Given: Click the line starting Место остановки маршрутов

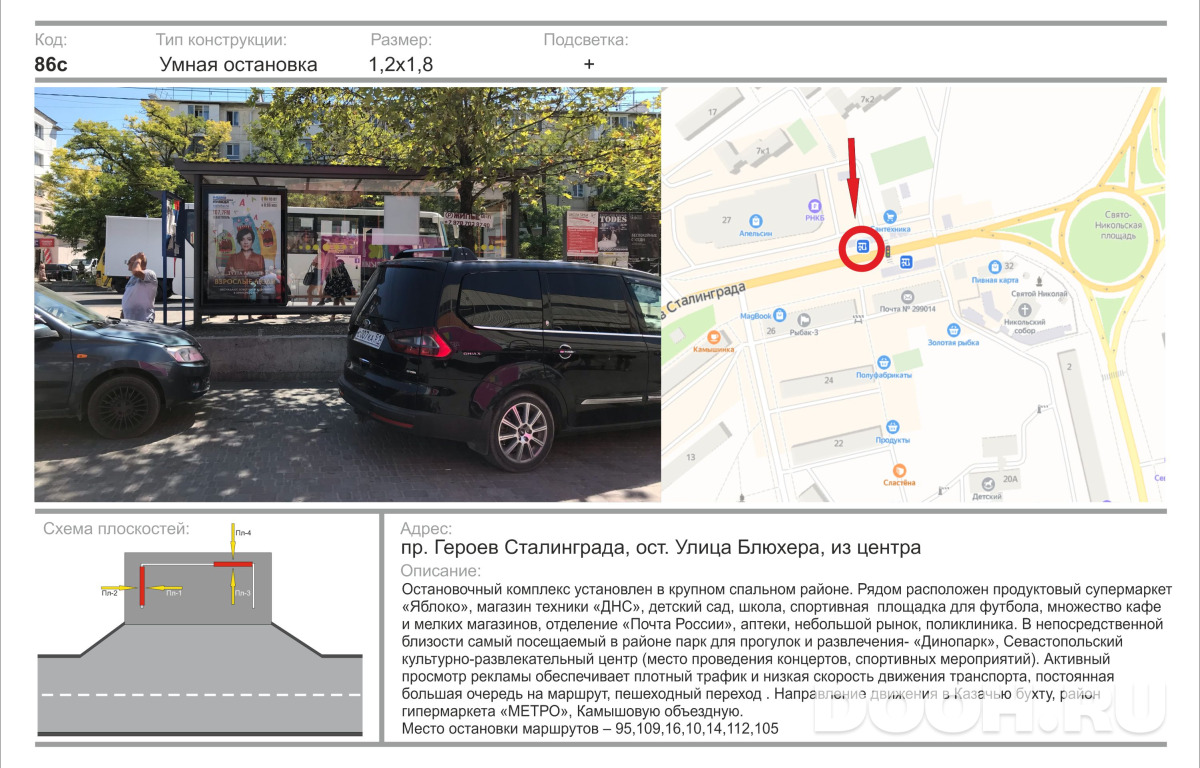Looking at the screenshot, I should point(589,729).
